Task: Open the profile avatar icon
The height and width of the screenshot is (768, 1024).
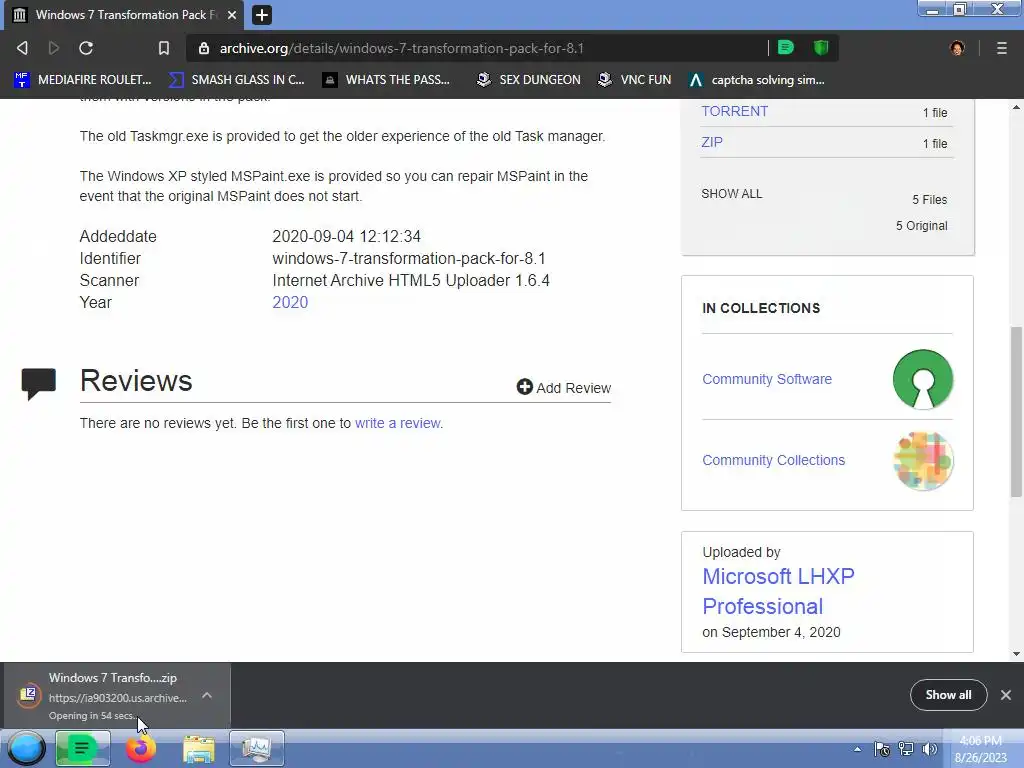Action: pyautogui.click(x=957, y=48)
